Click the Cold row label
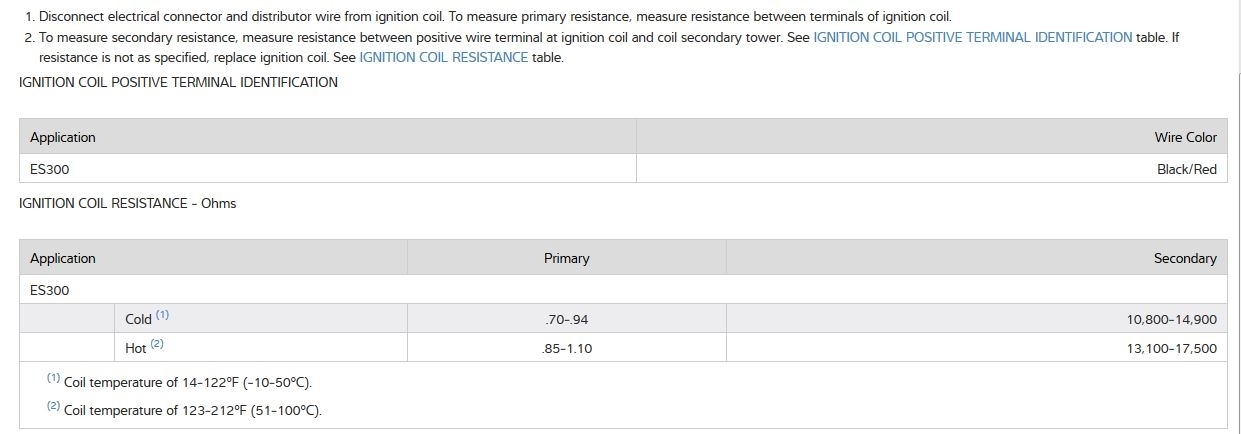The image size is (1241, 434). [x=138, y=319]
